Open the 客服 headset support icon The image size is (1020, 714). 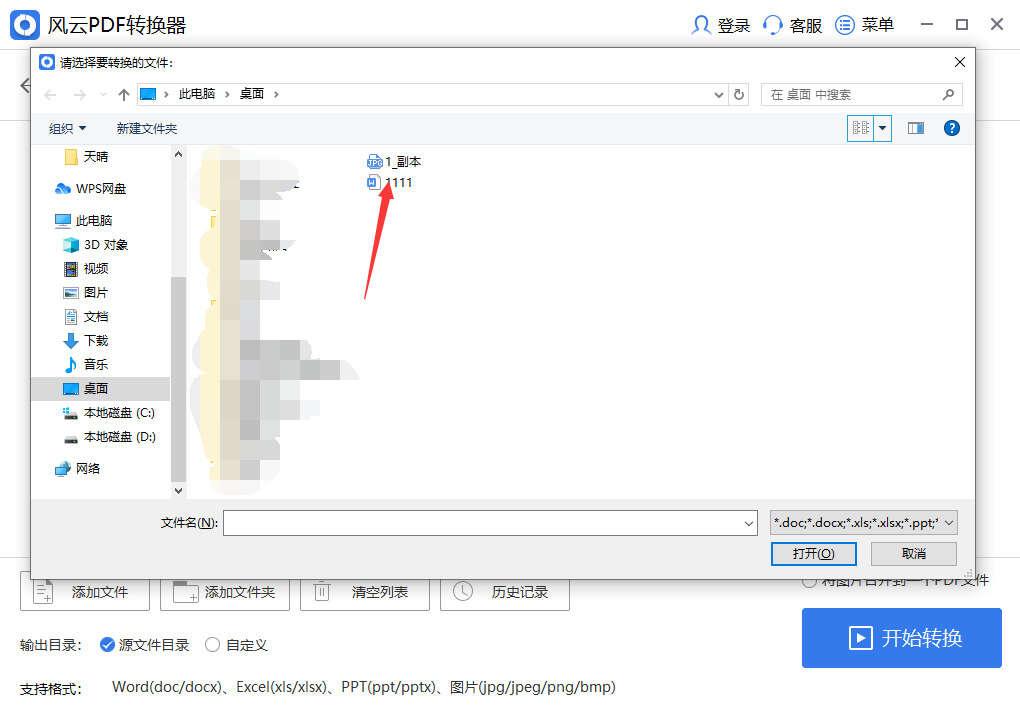[x=772, y=25]
